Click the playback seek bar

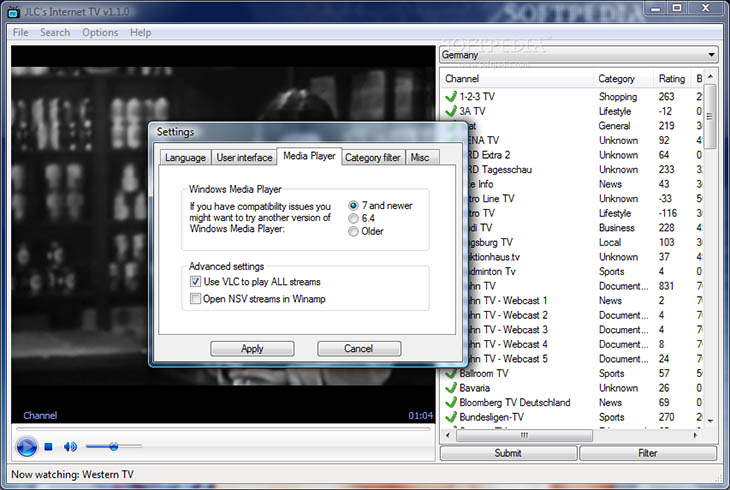pyautogui.click(x=223, y=428)
